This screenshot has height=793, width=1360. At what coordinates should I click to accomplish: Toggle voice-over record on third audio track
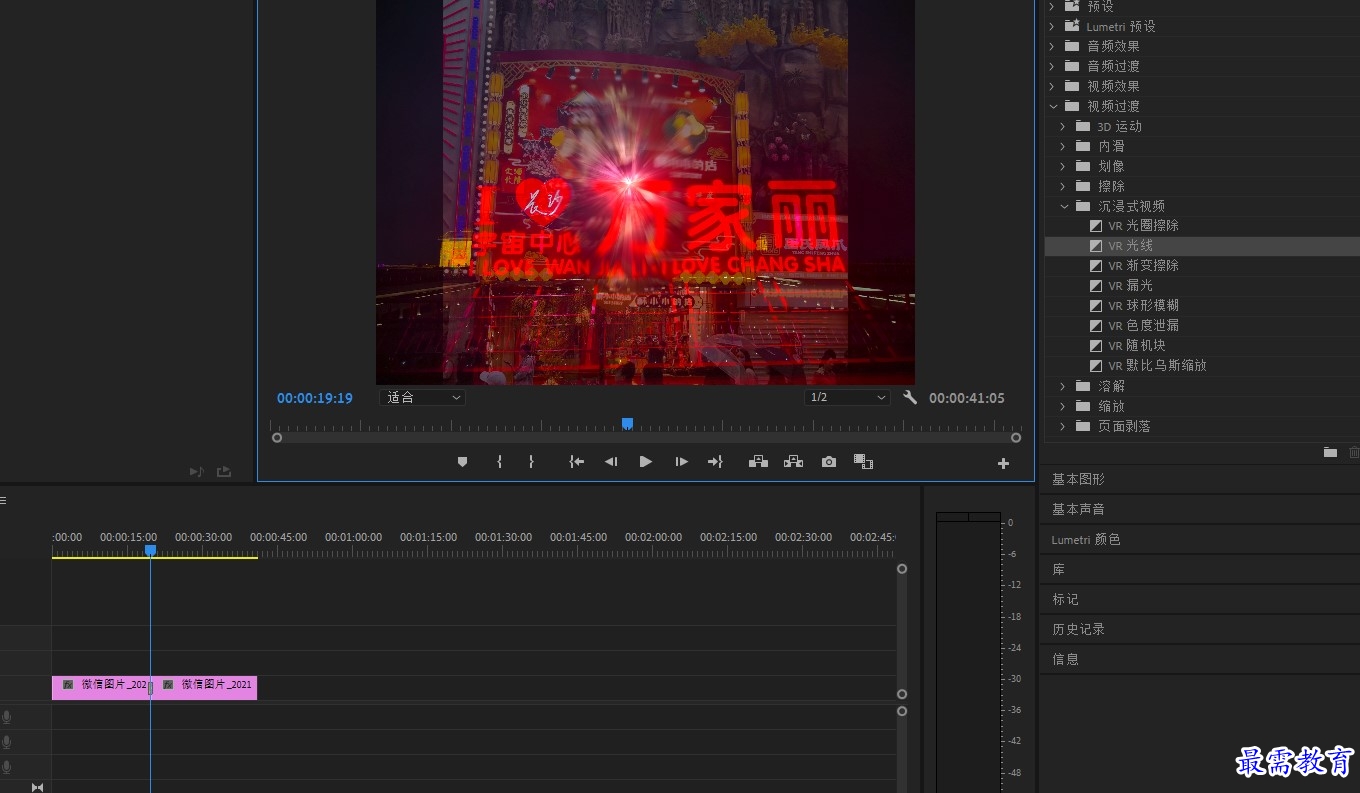(x=6, y=767)
